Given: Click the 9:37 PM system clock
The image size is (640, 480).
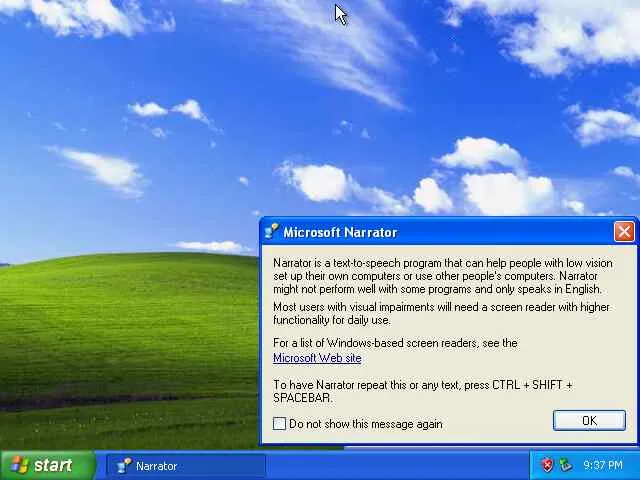Looking at the screenshot, I should 603,465.
